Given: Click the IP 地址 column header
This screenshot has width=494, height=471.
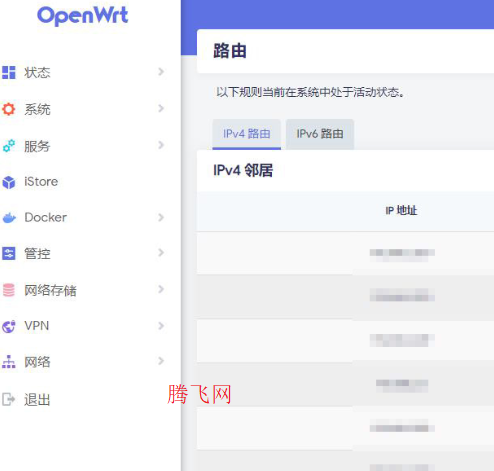Looking at the screenshot, I should click(x=401, y=211).
